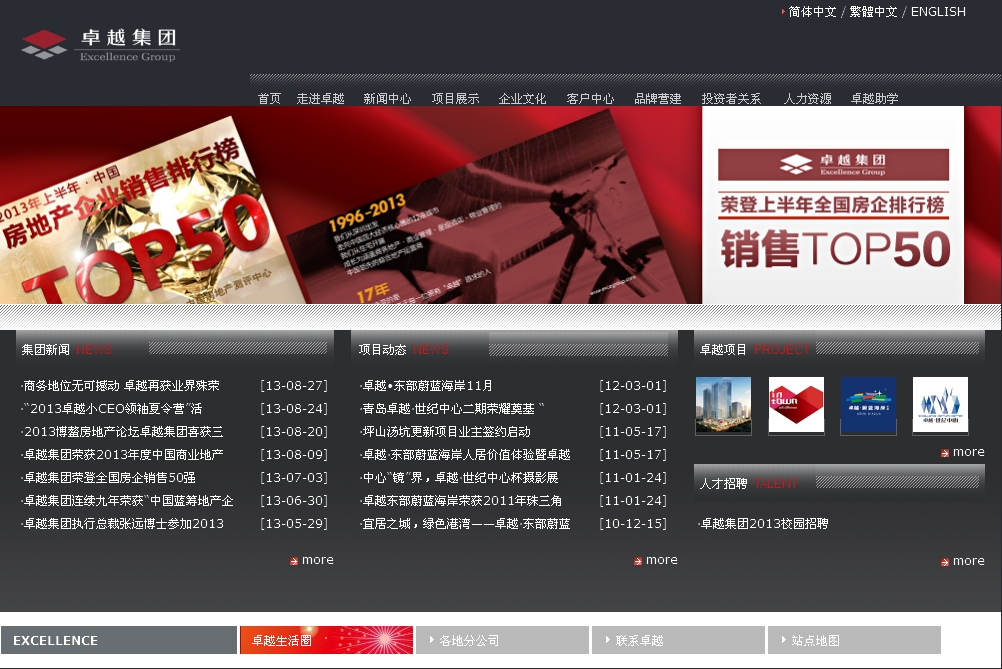Click the more arrow under 项目动态
Image resolution: width=1002 pixels, height=669 pixels.
pyautogui.click(x=656, y=560)
